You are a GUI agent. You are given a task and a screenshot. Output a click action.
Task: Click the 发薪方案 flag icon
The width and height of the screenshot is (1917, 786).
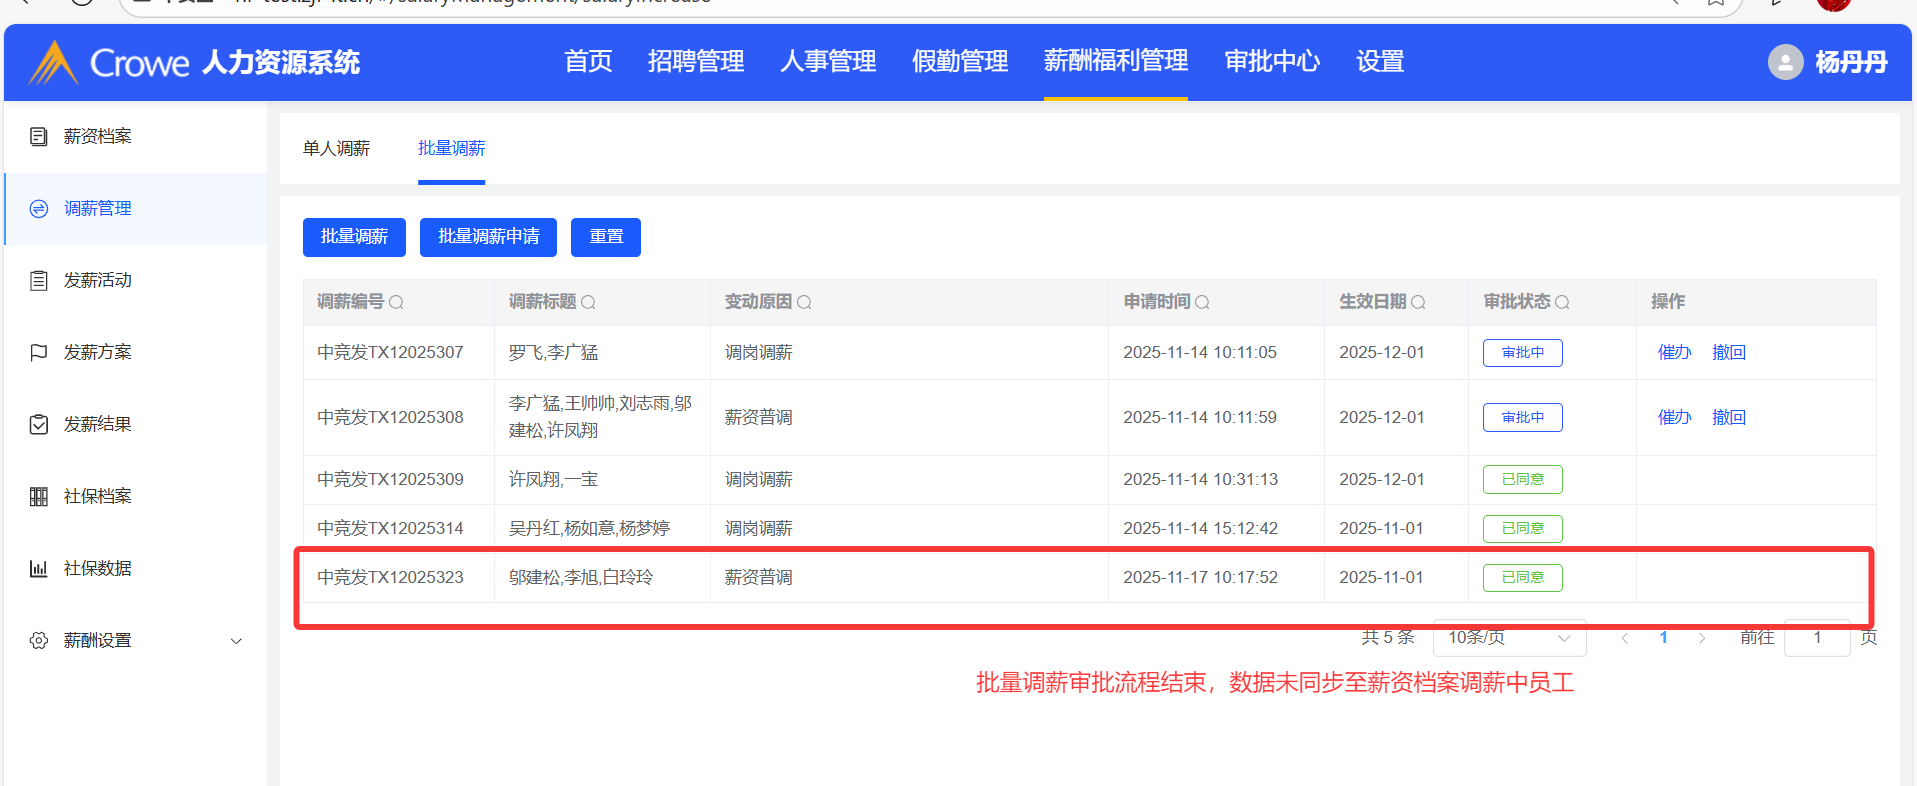click(x=39, y=353)
